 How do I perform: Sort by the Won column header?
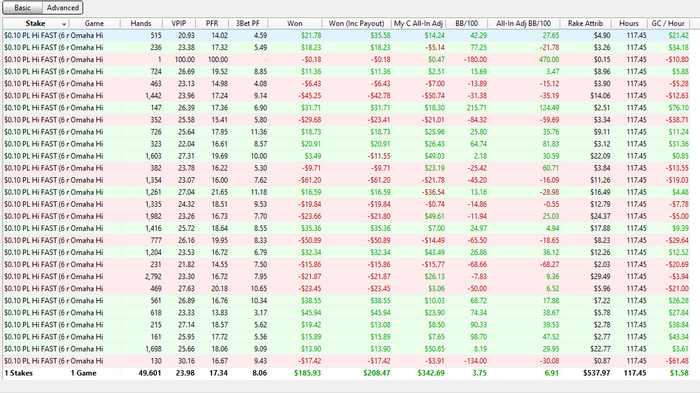(295, 23)
